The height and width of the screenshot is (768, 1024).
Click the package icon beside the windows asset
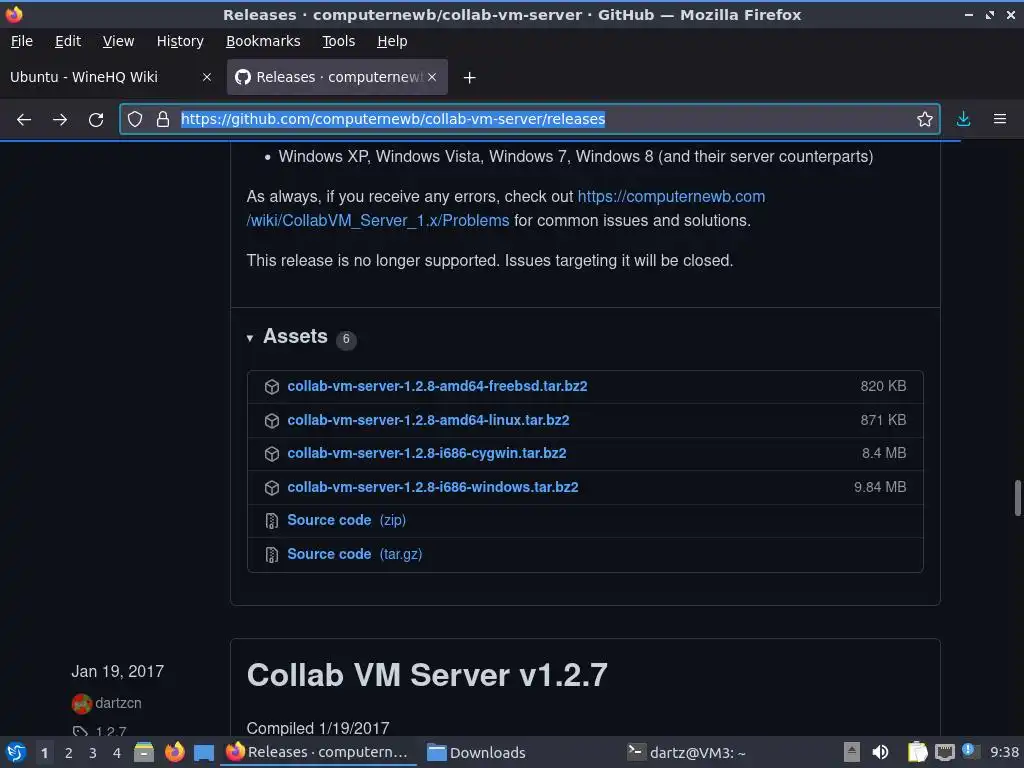272,487
